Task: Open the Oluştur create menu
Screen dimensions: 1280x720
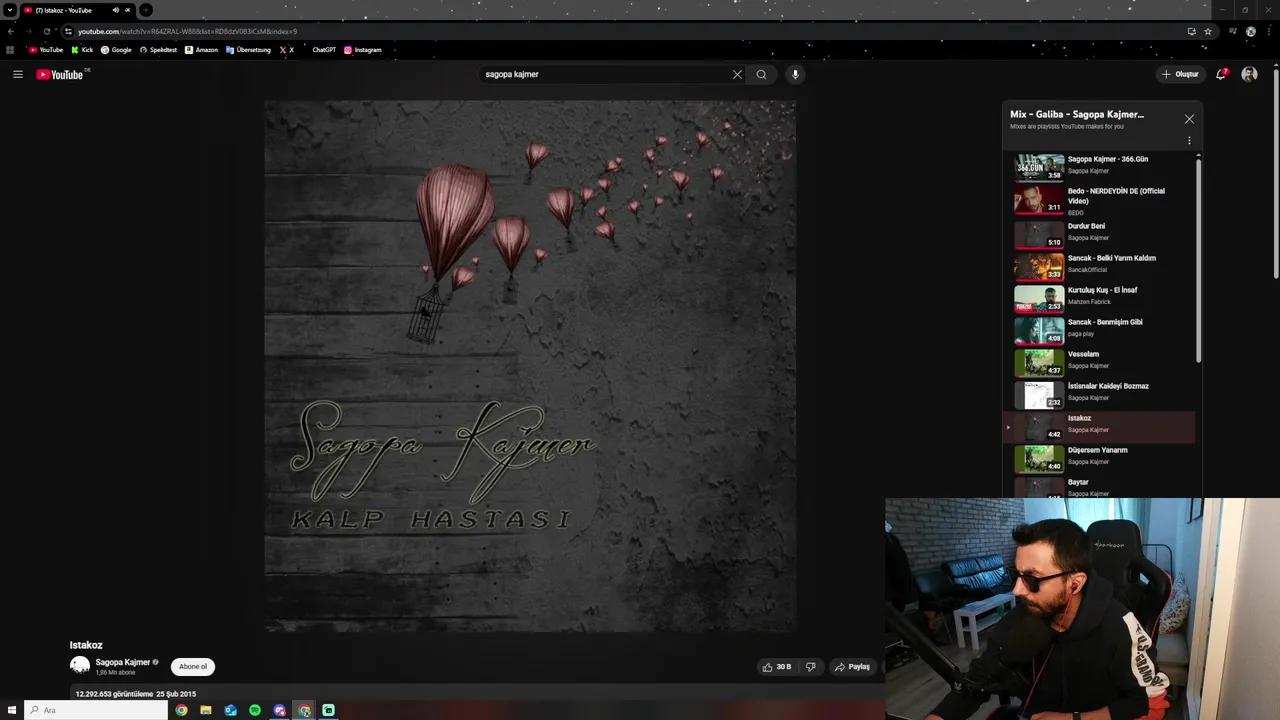Action: point(1179,74)
